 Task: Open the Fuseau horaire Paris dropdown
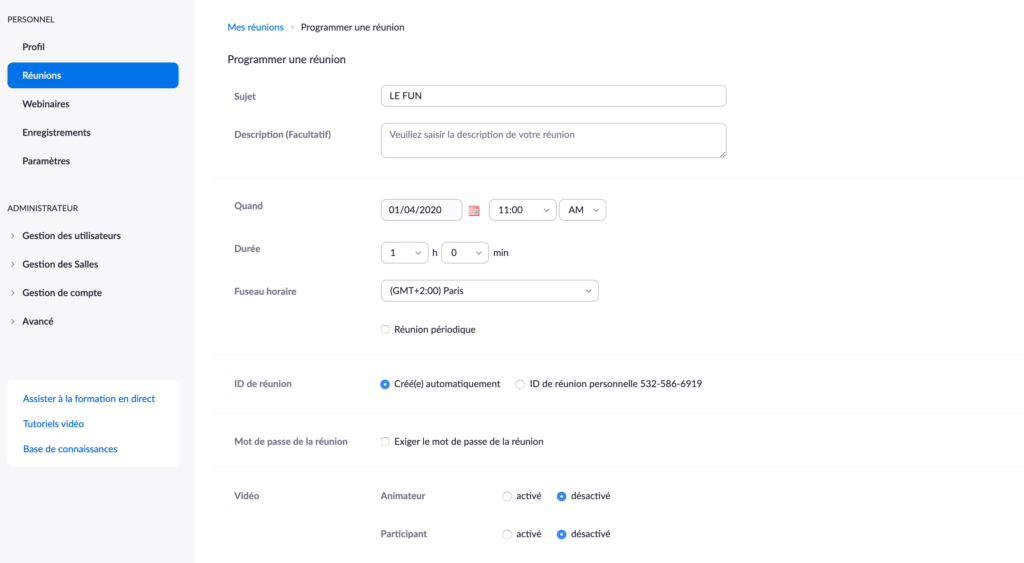490,291
